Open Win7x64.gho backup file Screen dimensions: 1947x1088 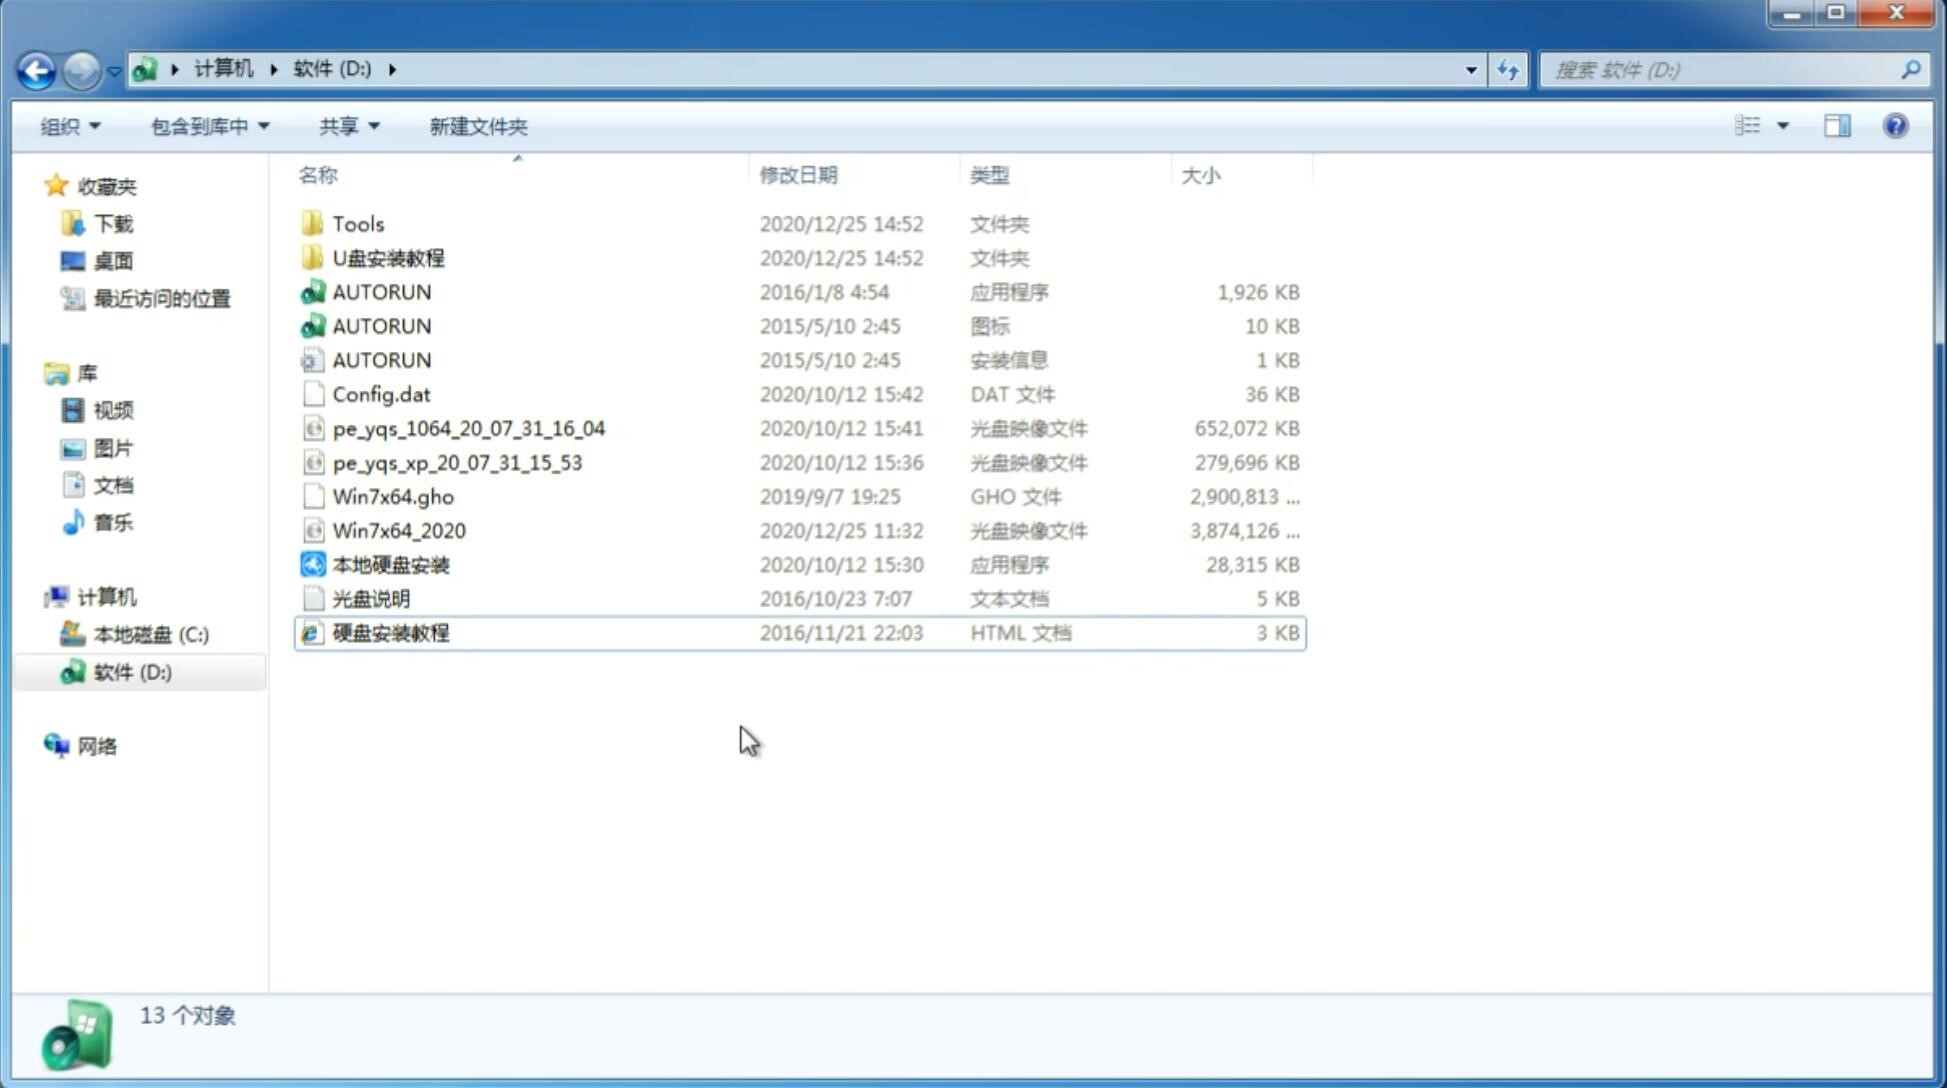(393, 496)
